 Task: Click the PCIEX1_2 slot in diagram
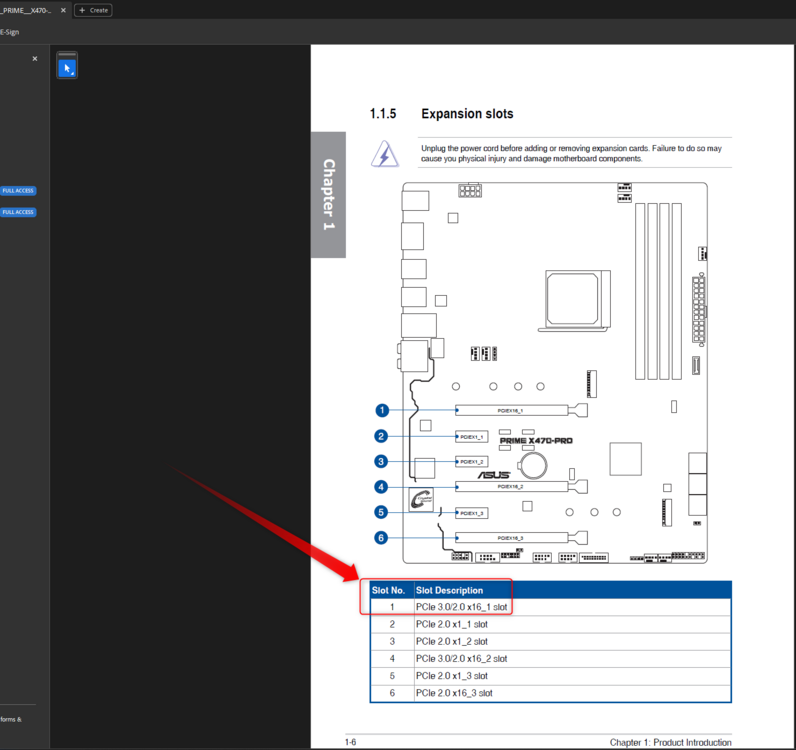pyautogui.click(x=472, y=462)
